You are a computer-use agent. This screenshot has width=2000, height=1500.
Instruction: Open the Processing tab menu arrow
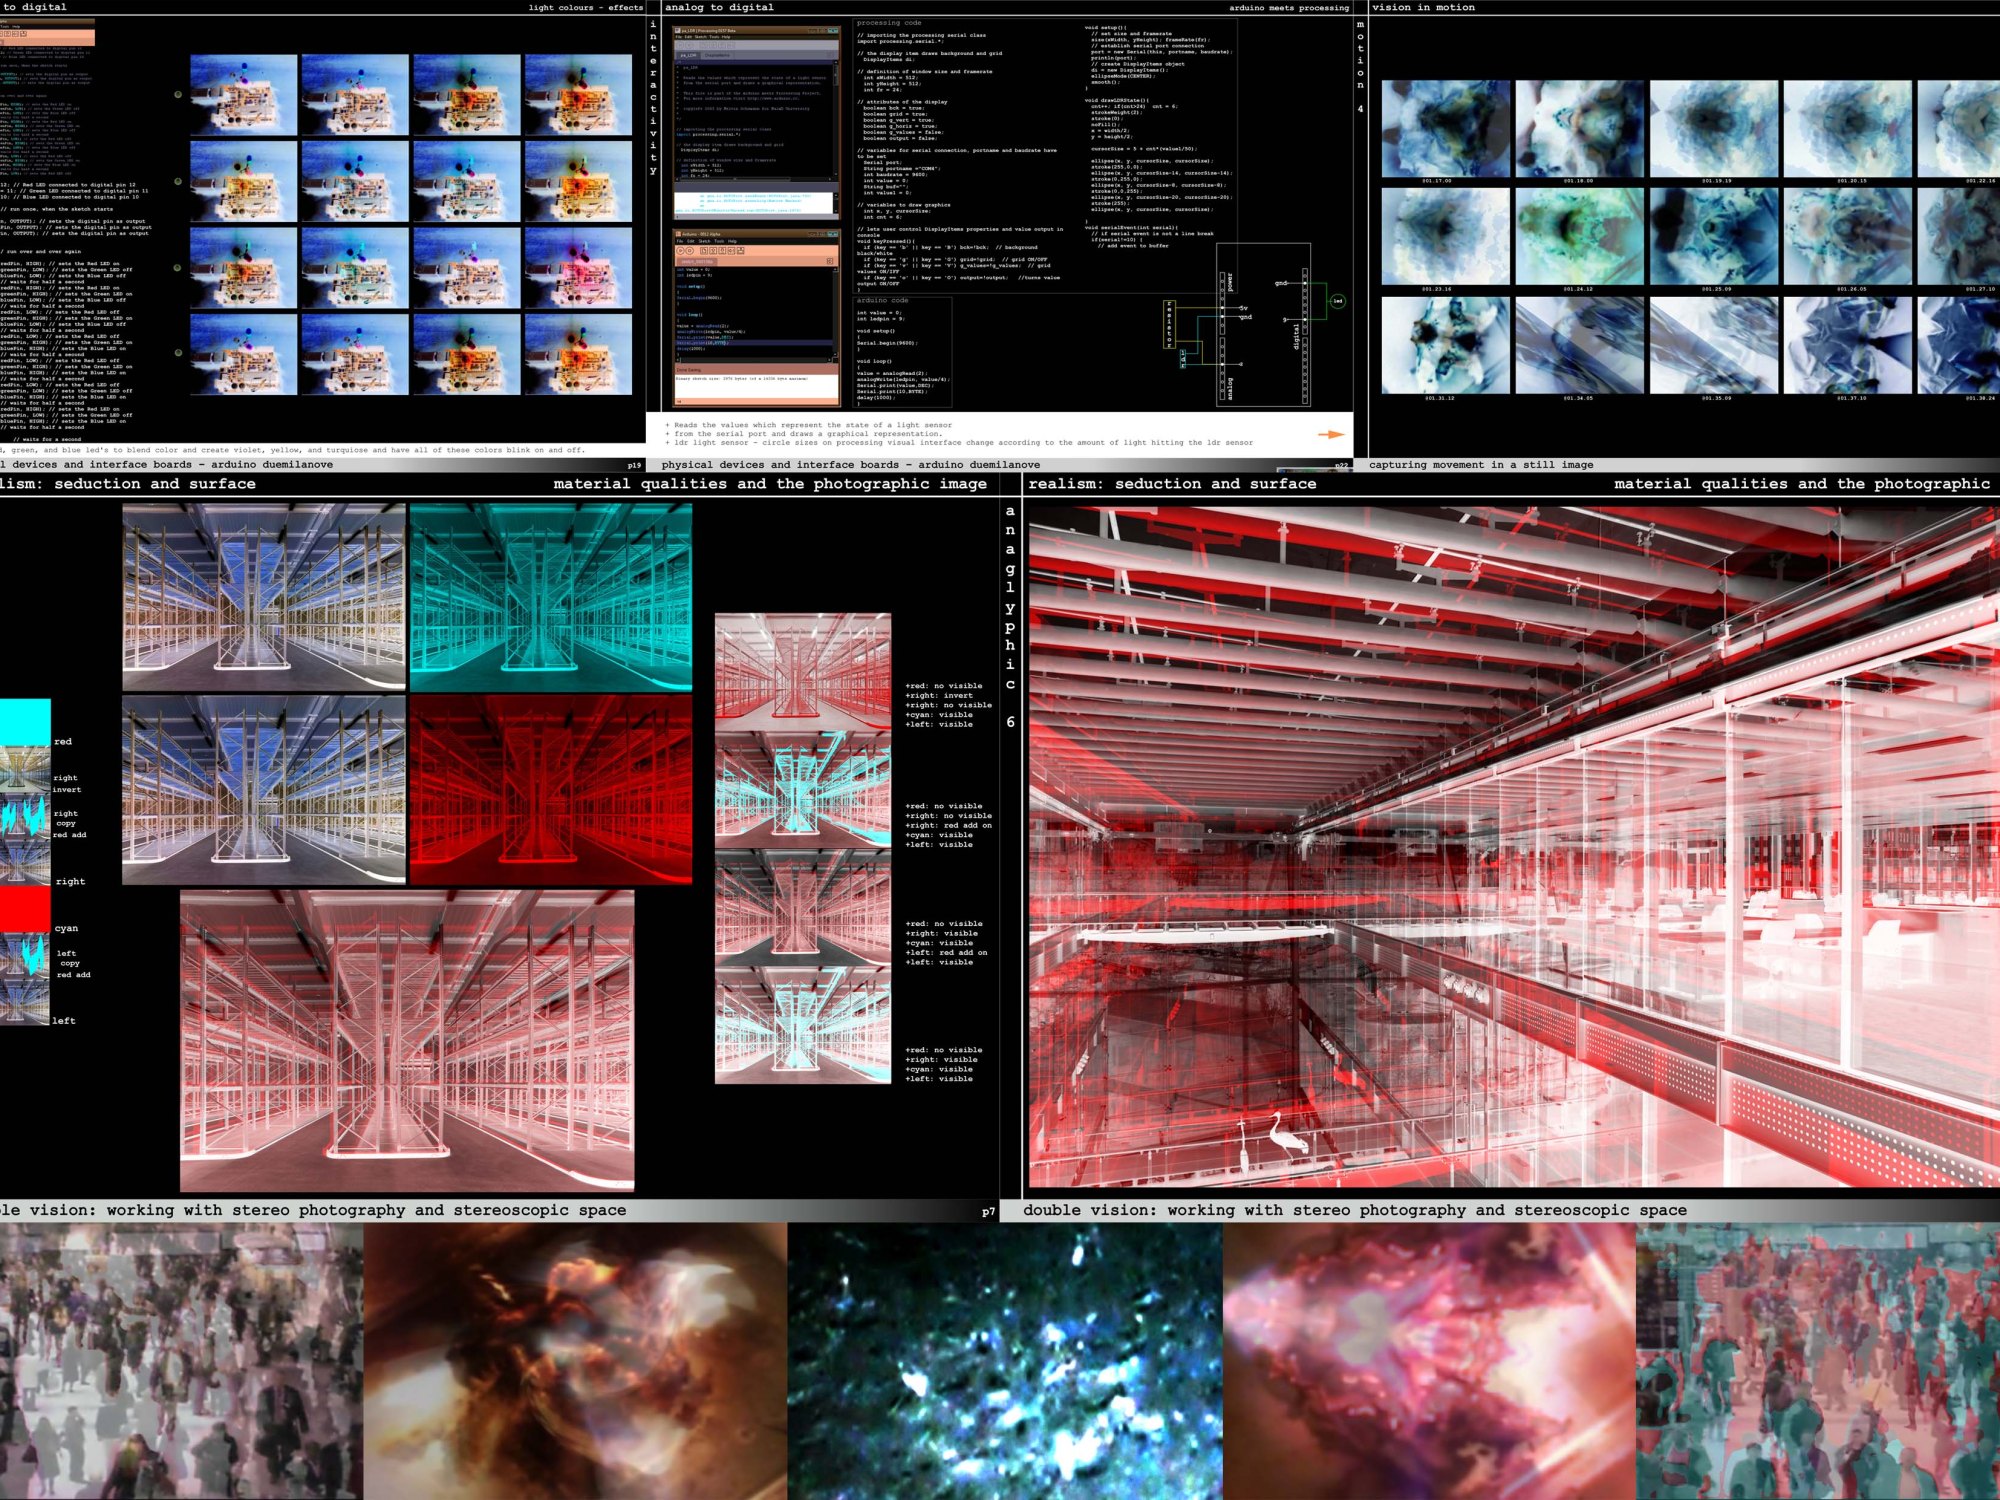(829, 55)
